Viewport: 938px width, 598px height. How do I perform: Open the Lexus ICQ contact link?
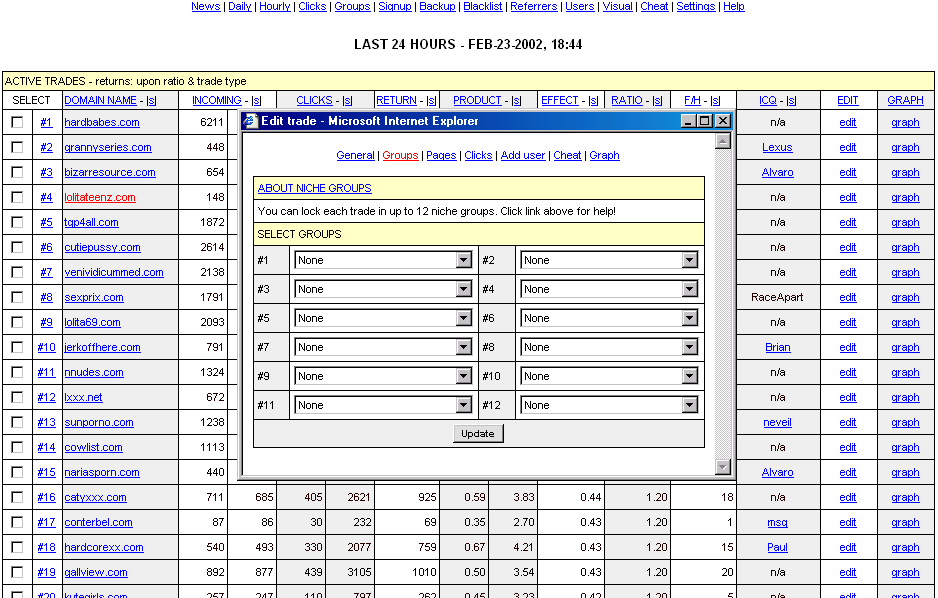click(777, 147)
